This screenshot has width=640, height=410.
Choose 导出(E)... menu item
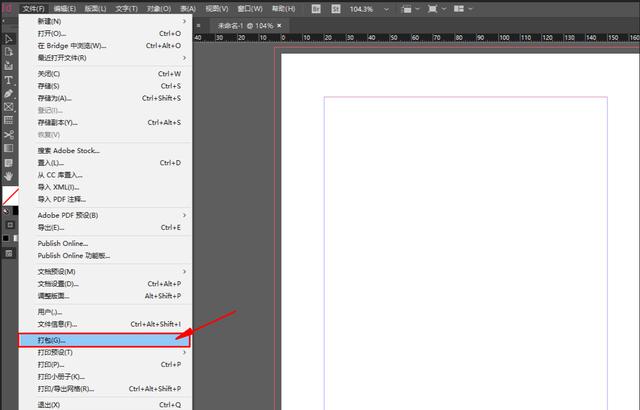pyautogui.click(x=105, y=228)
